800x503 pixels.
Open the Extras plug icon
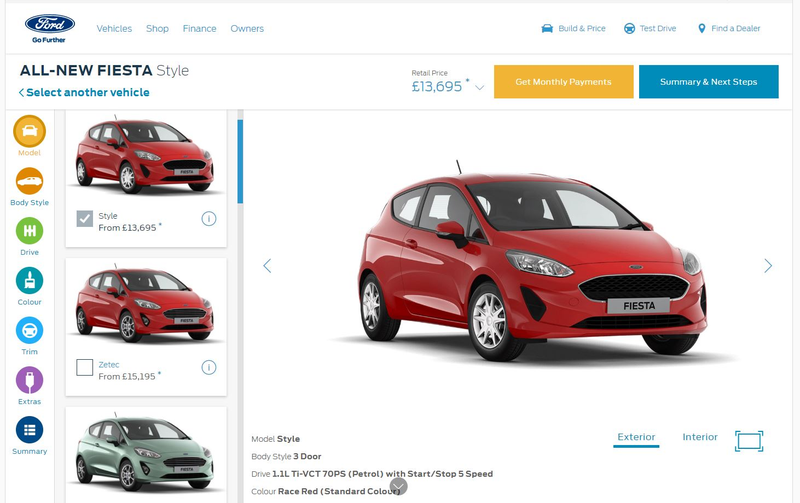point(30,380)
